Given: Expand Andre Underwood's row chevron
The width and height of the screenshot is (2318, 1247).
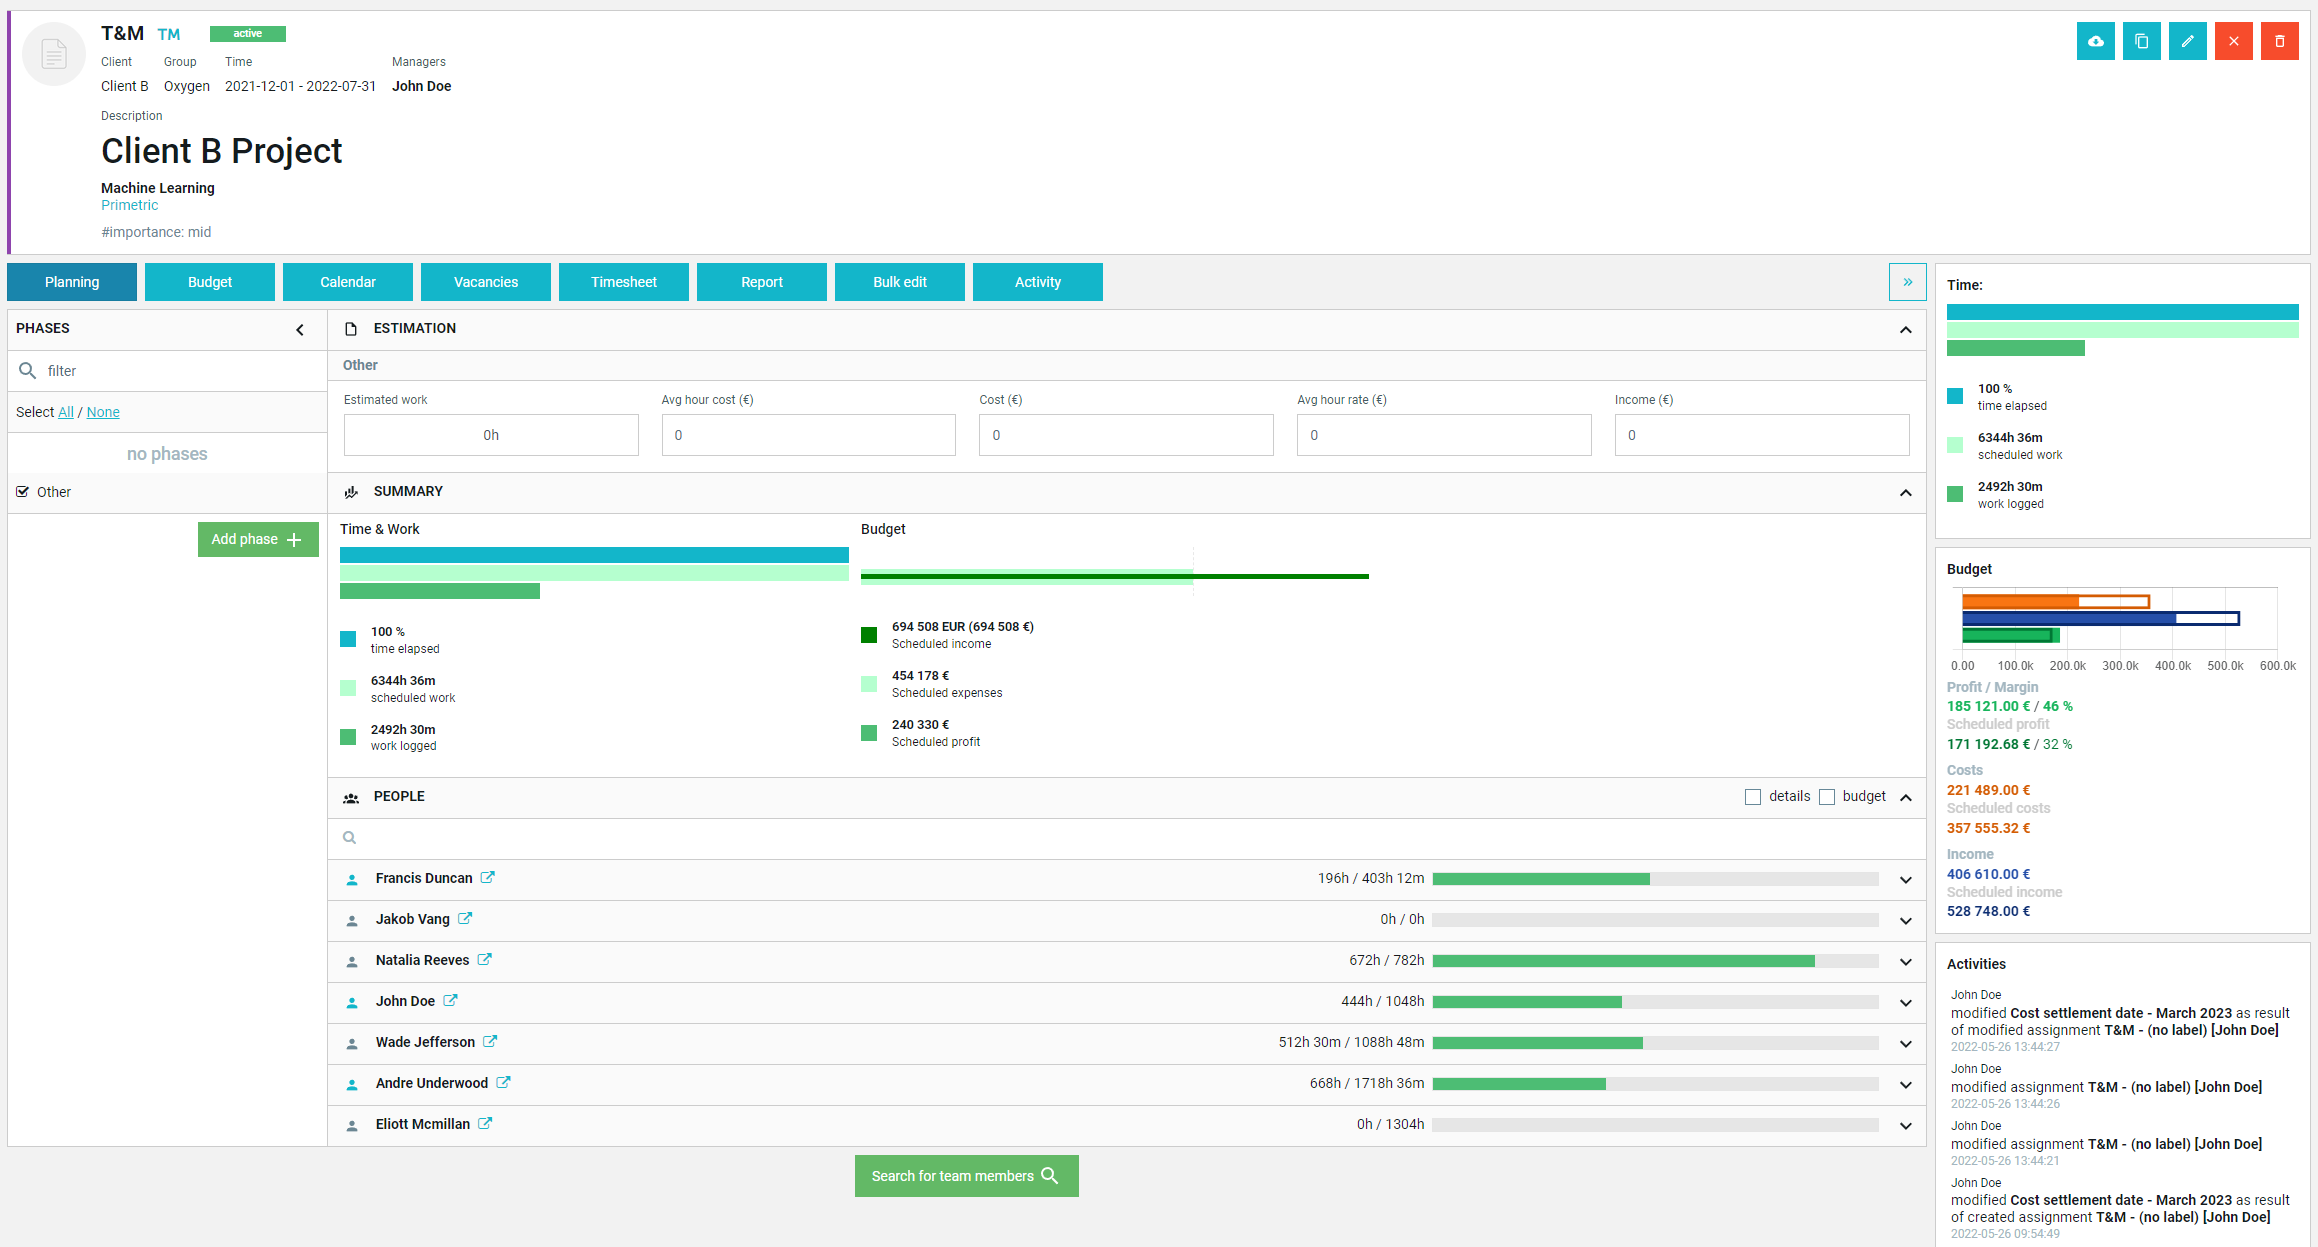Looking at the screenshot, I should click(1906, 1084).
